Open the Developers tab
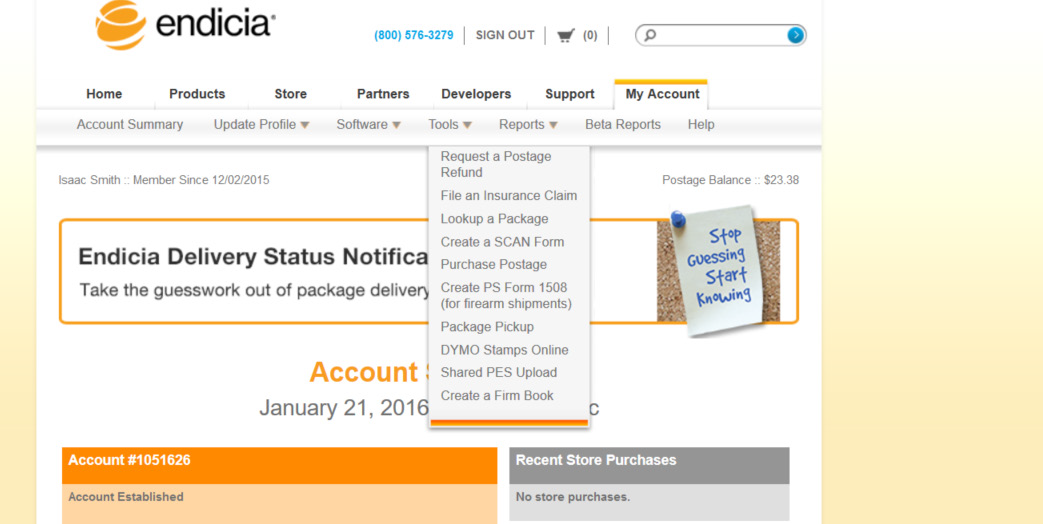This screenshot has width=1043, height=524. point(476,94)
